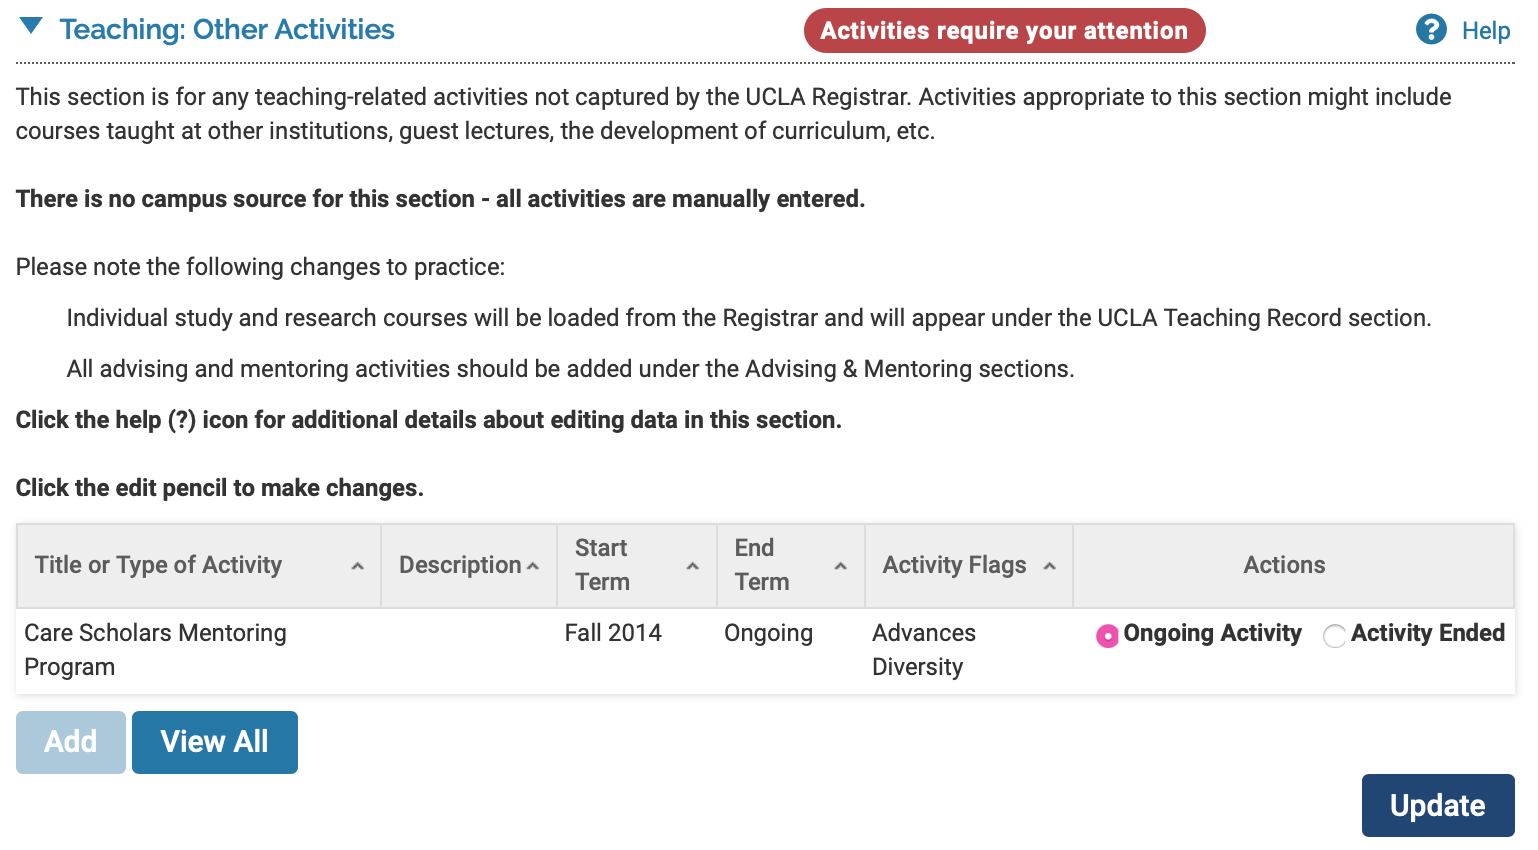The height and width of the screenshot is (850, 1538).
Task: Sort by Title or Type of Activity arrow
Action: (358, 566)
